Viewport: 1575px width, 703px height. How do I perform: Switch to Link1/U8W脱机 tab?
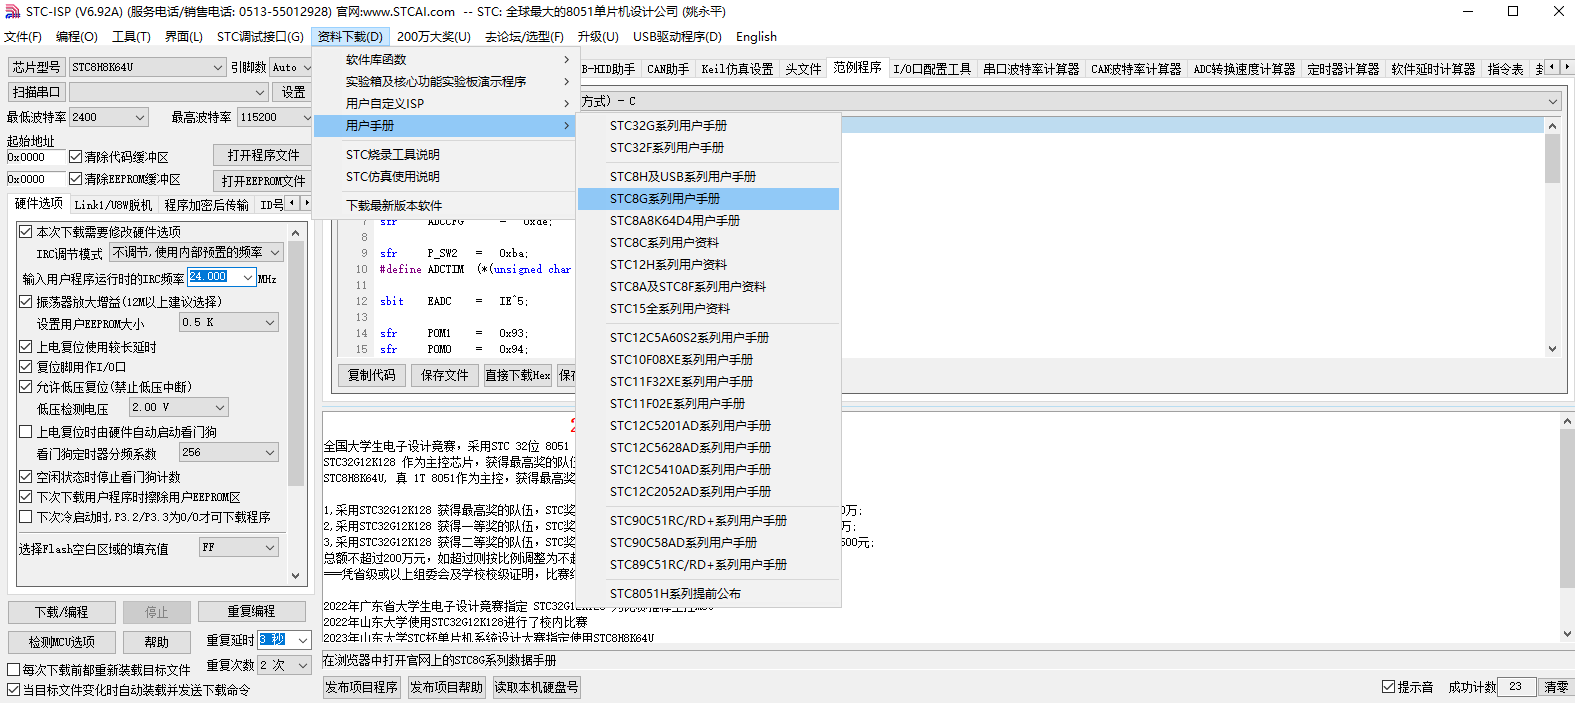click(113, 205)
